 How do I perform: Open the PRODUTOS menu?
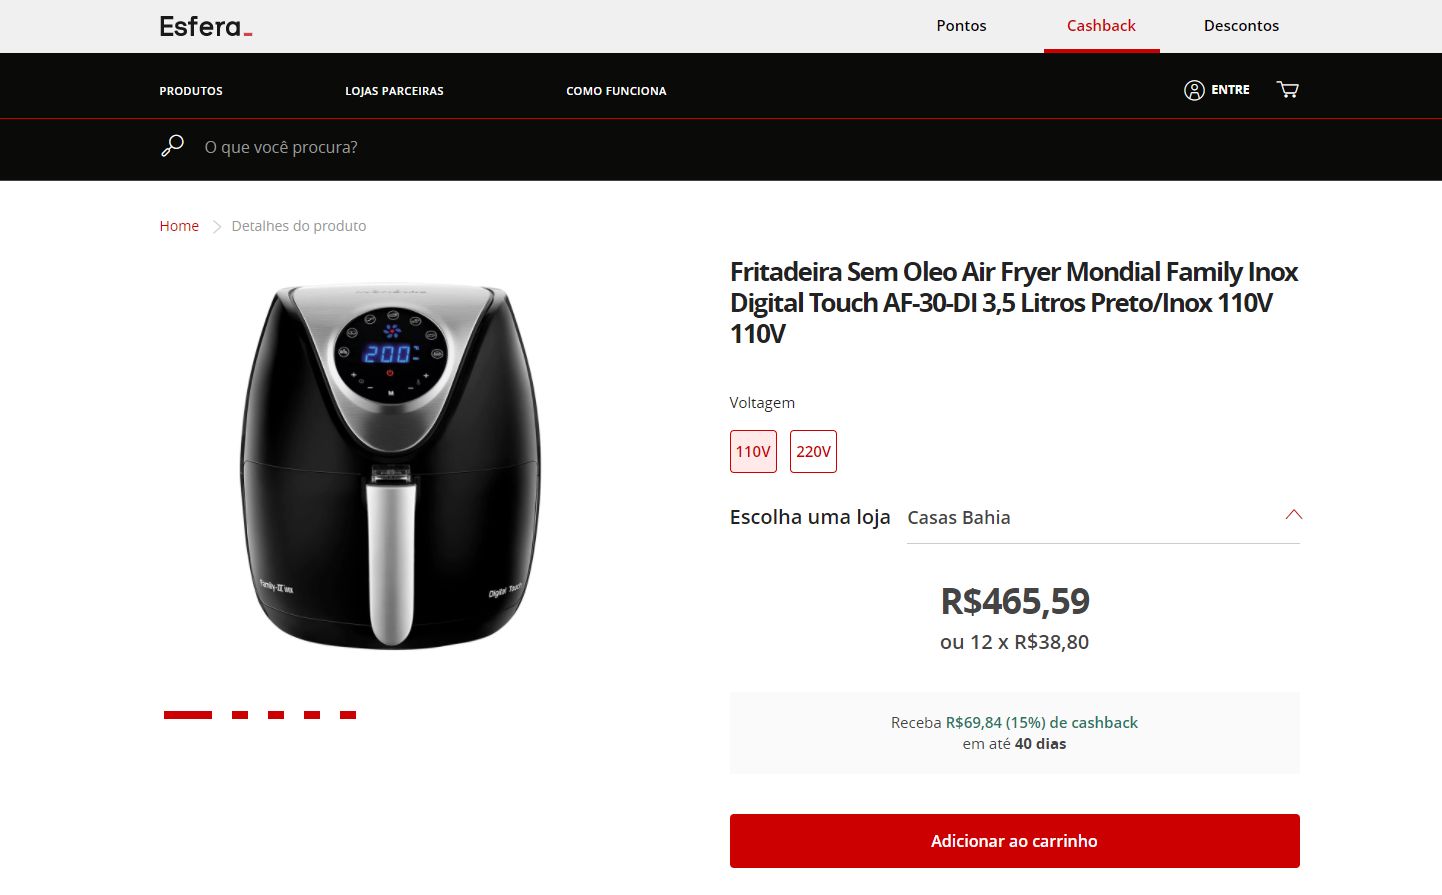[191, 91]
